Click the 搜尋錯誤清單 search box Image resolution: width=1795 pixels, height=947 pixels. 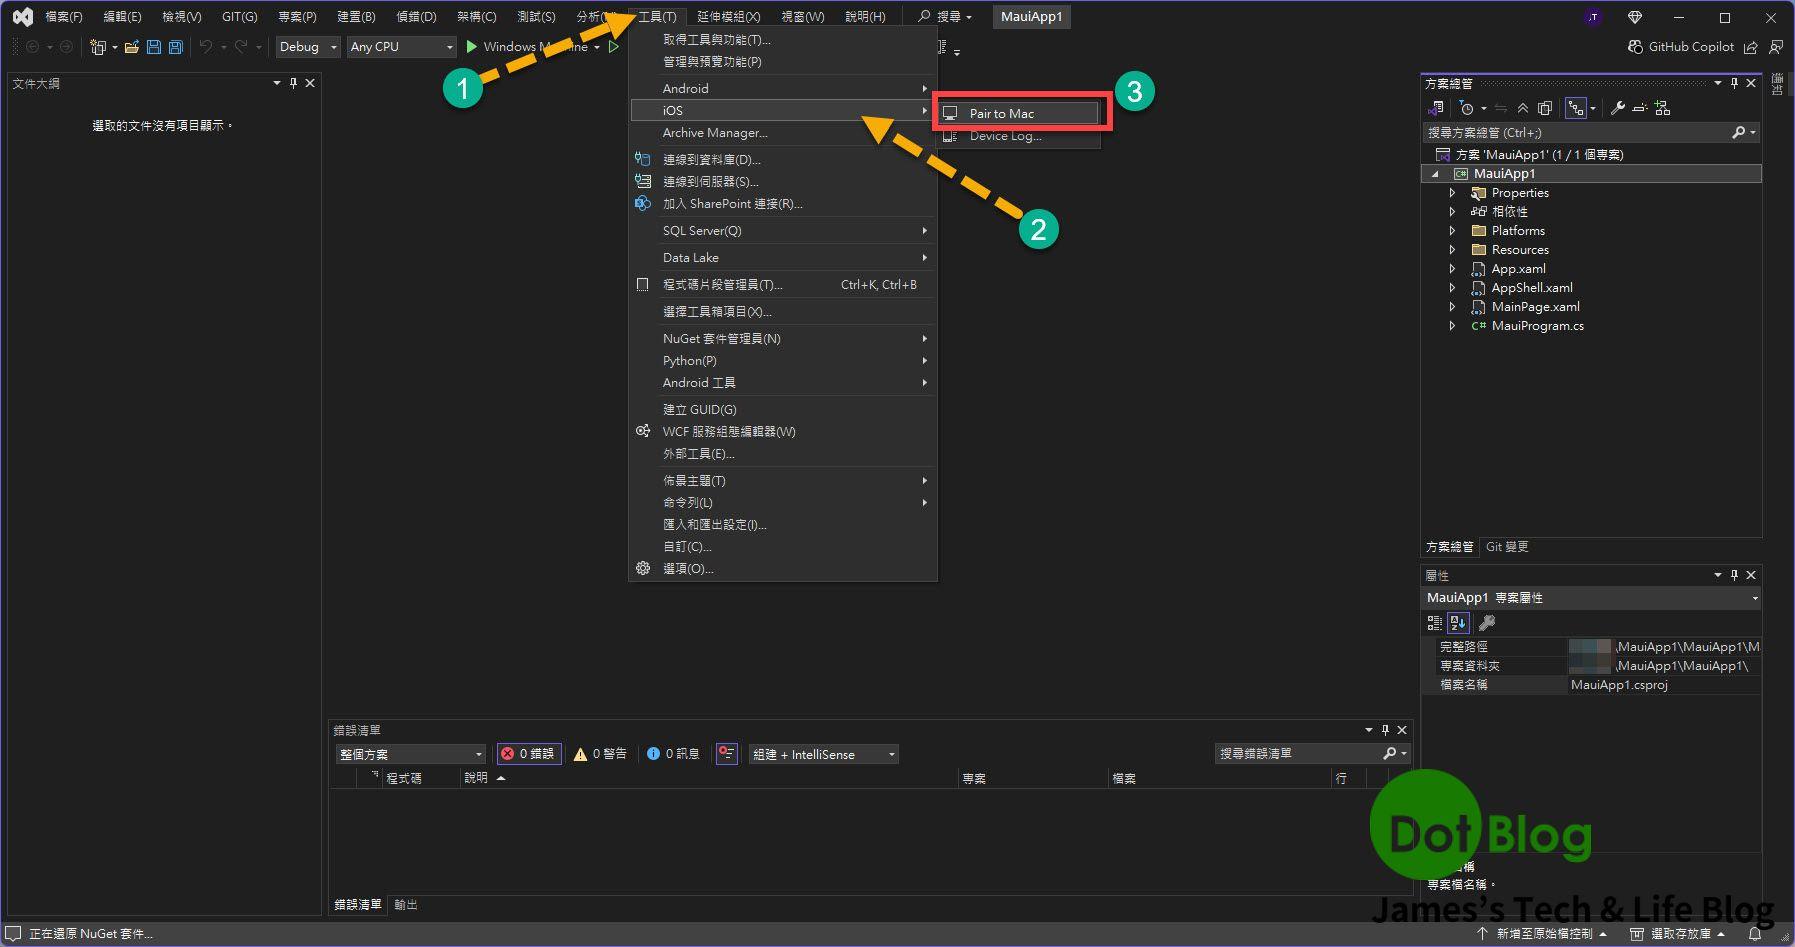(x=1313, y=754)
